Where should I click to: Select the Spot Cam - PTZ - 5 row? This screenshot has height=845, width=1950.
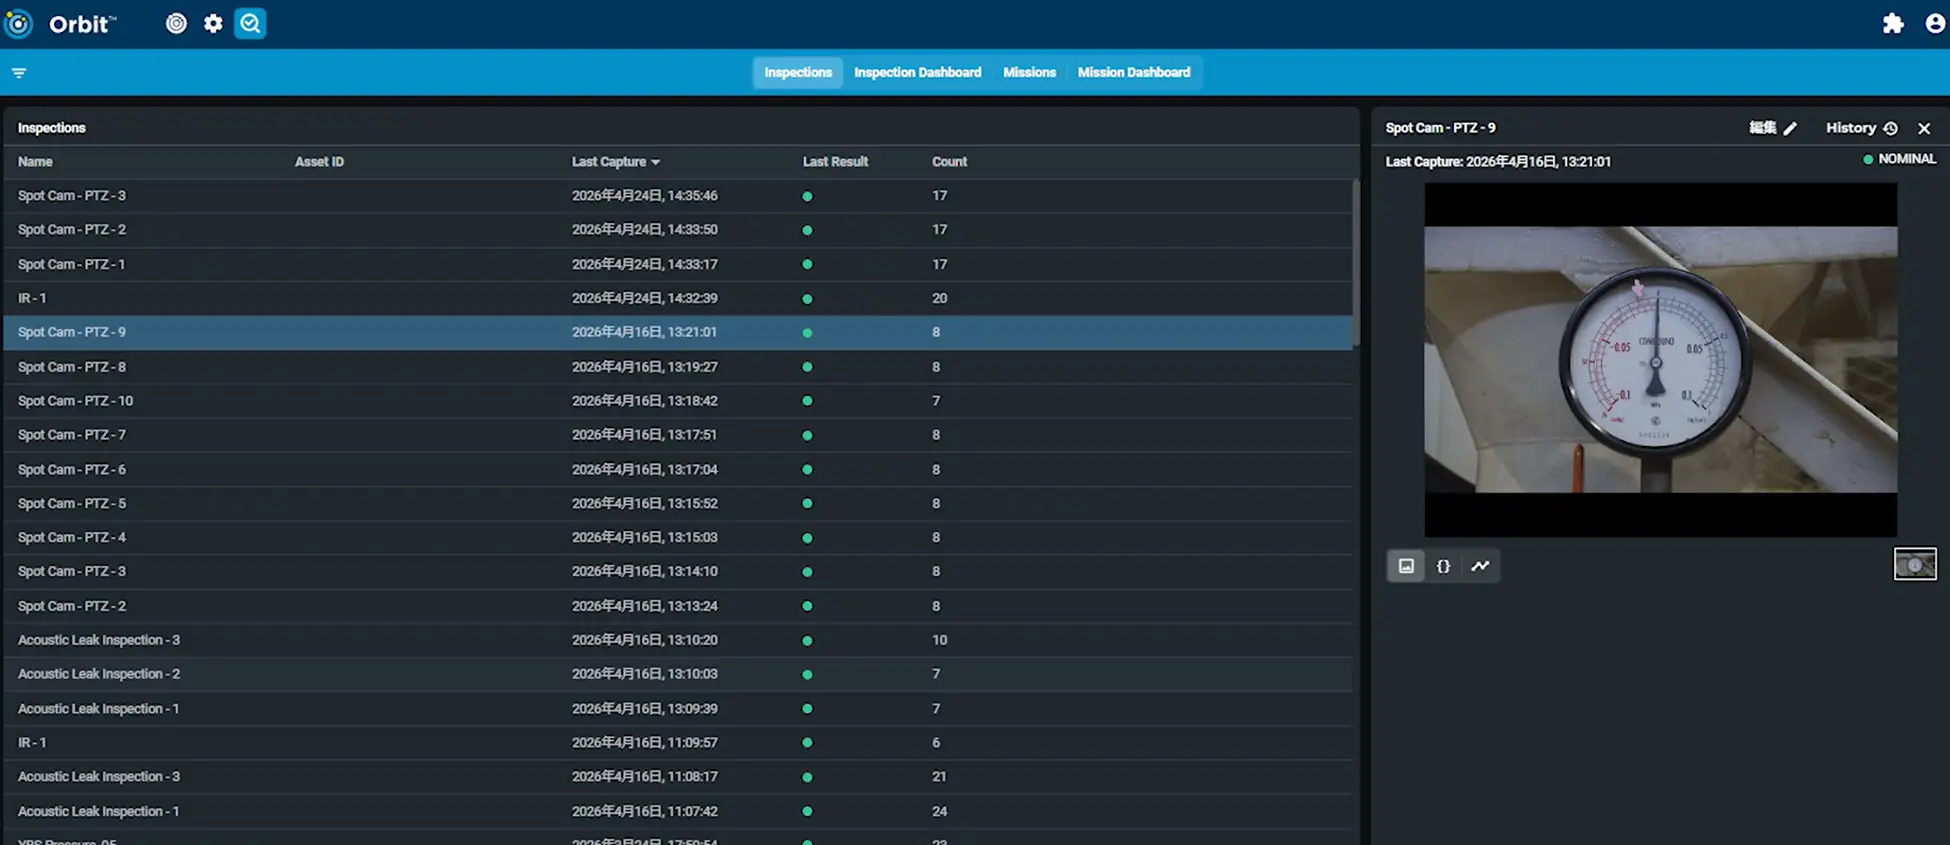[678, 503]
